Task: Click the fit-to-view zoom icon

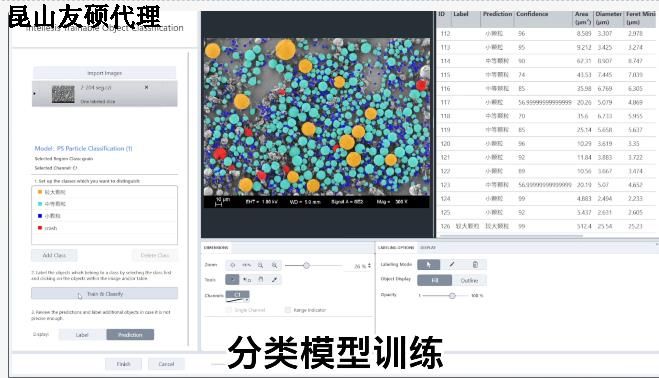Action: [232, 265]
